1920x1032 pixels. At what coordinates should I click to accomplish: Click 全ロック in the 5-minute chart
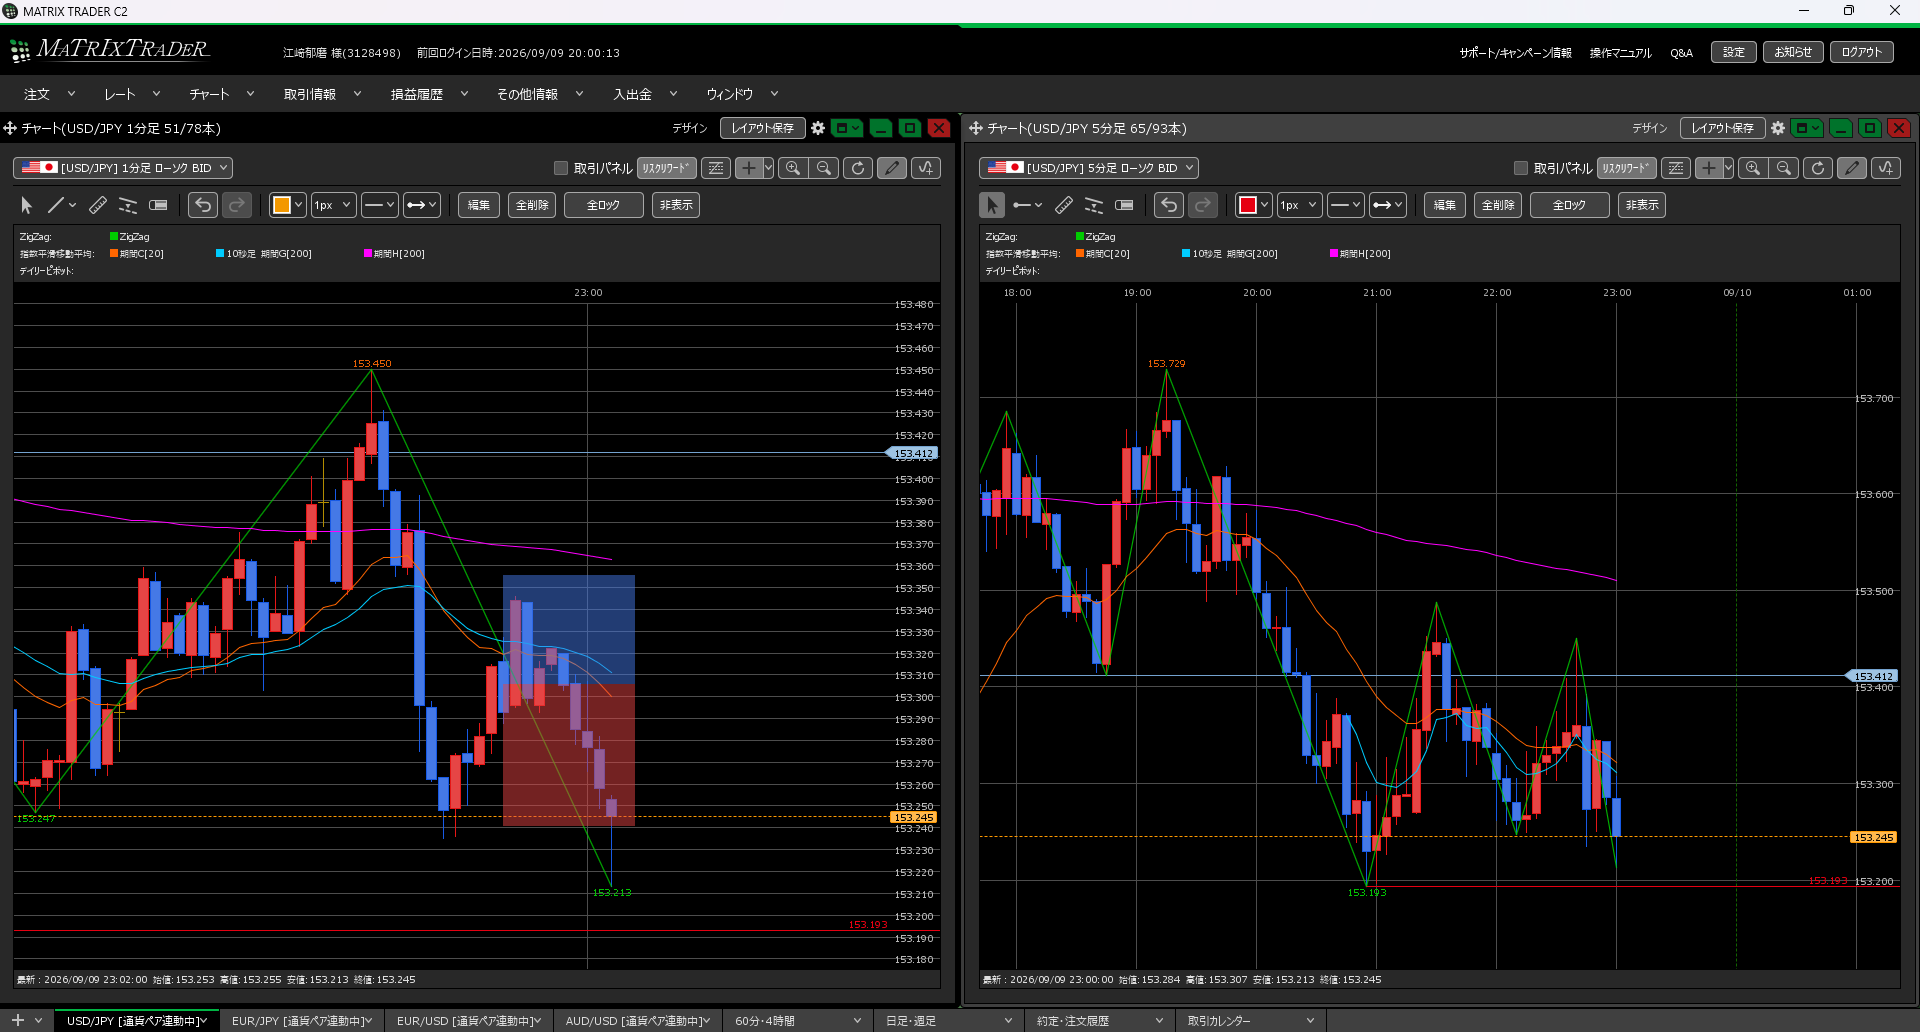pos(1569,205)
